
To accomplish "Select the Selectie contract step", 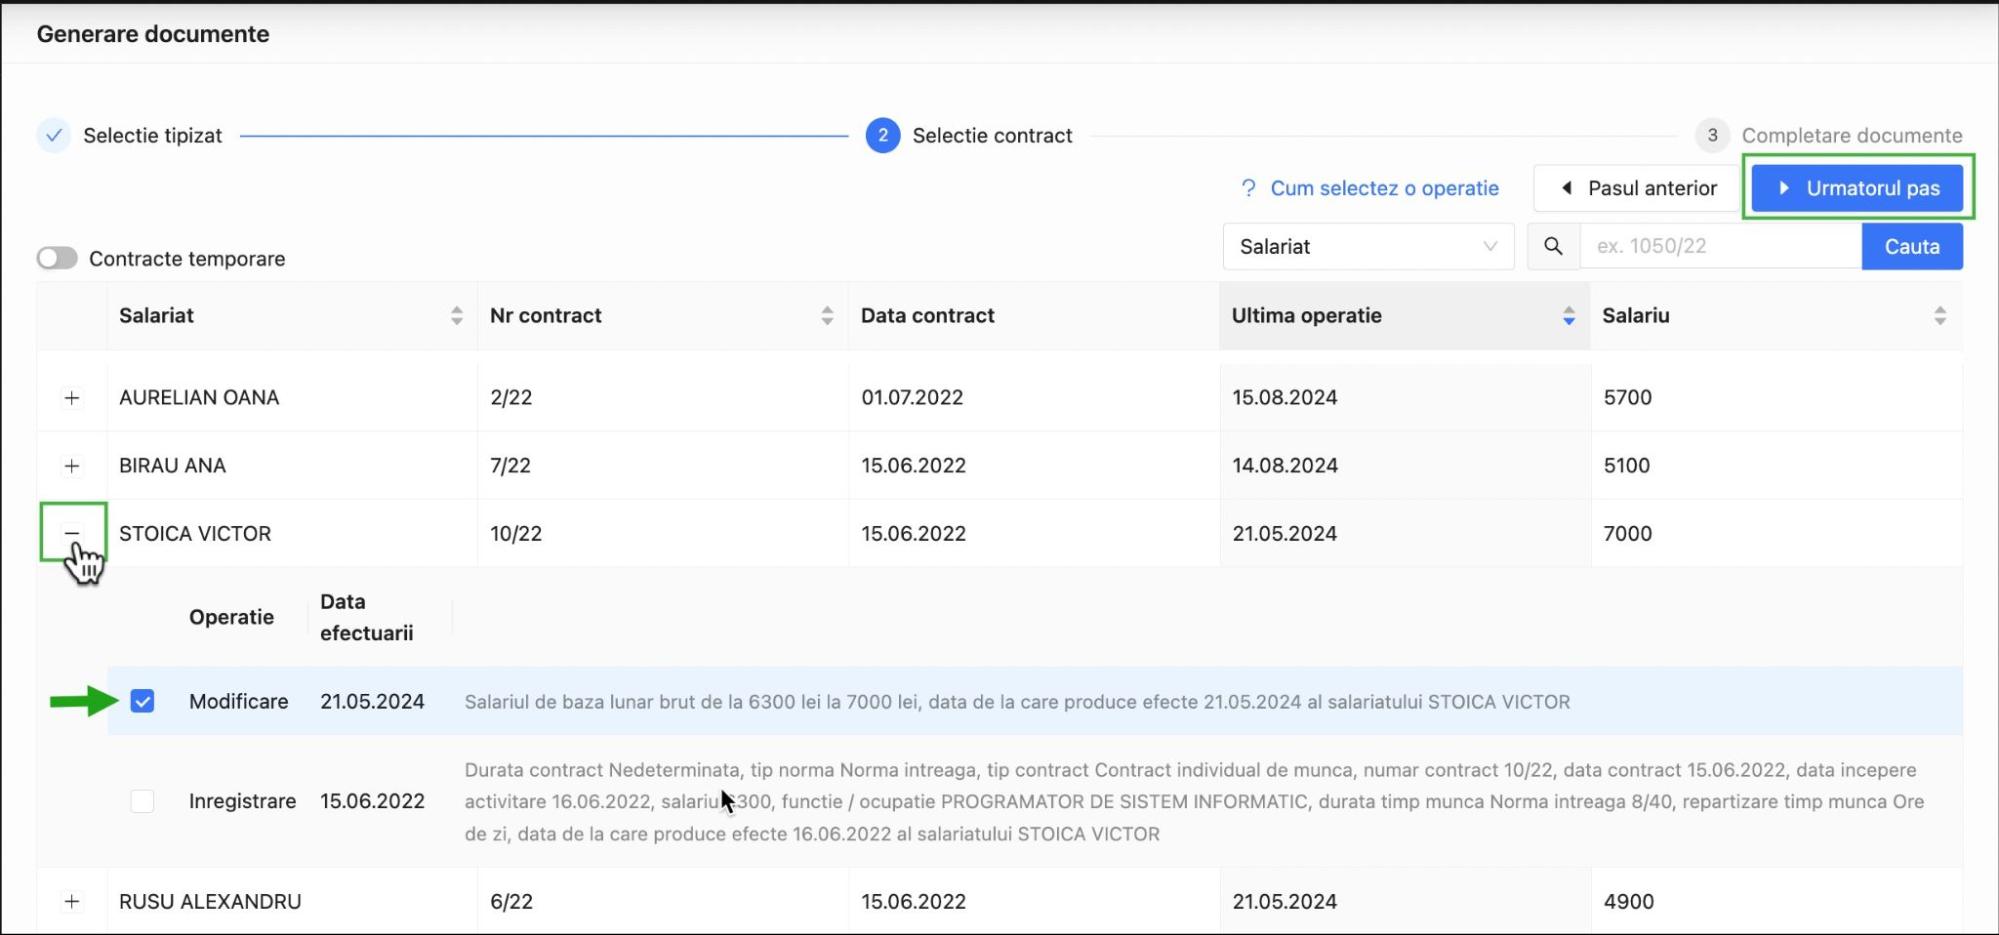I will click(x=992, y=135).
